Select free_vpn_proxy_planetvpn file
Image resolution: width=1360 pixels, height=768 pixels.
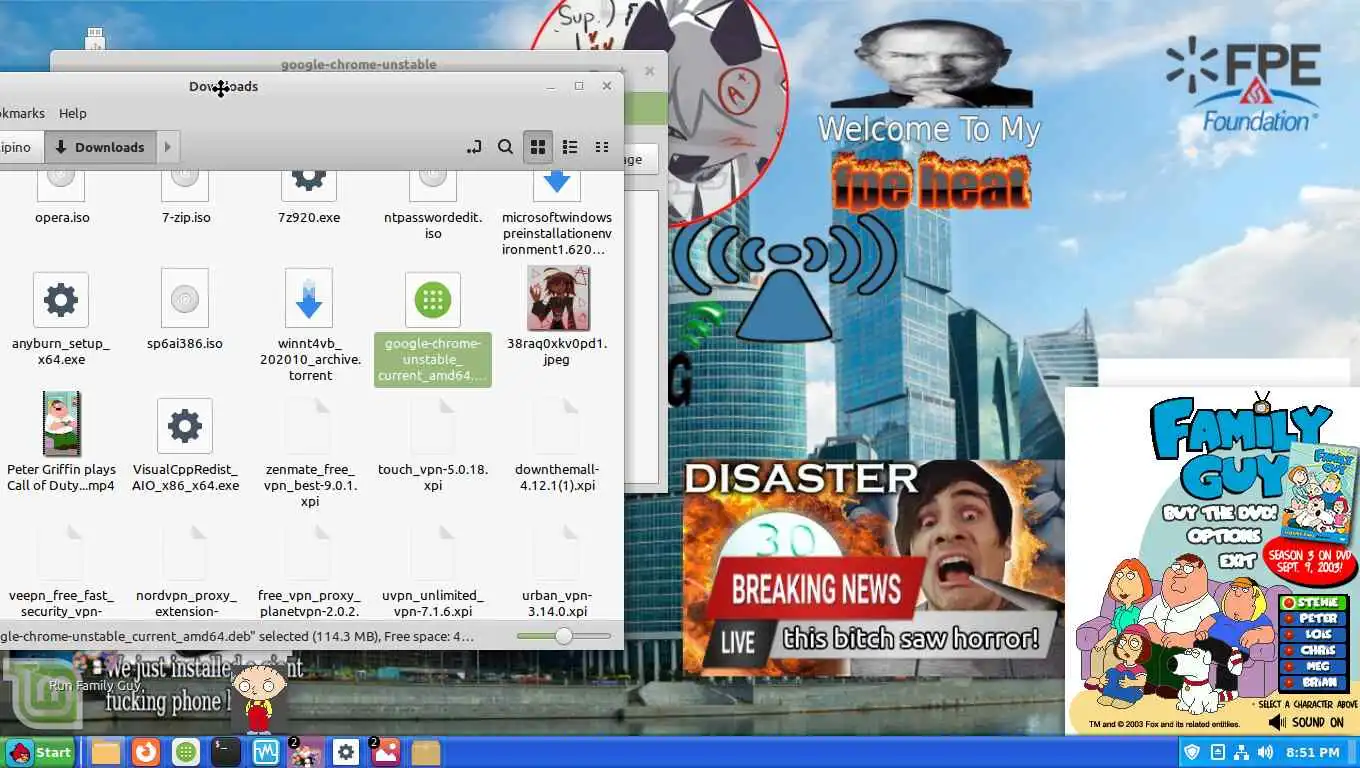(309, 572)
